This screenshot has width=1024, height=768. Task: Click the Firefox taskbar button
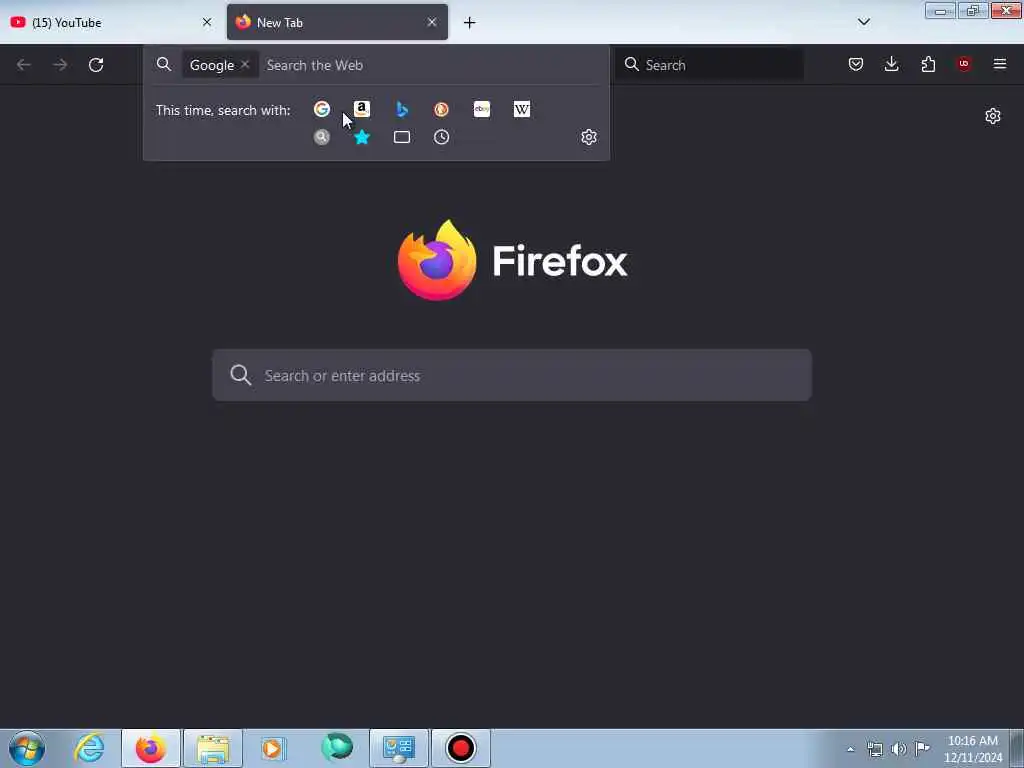click(x=151, y=748)
